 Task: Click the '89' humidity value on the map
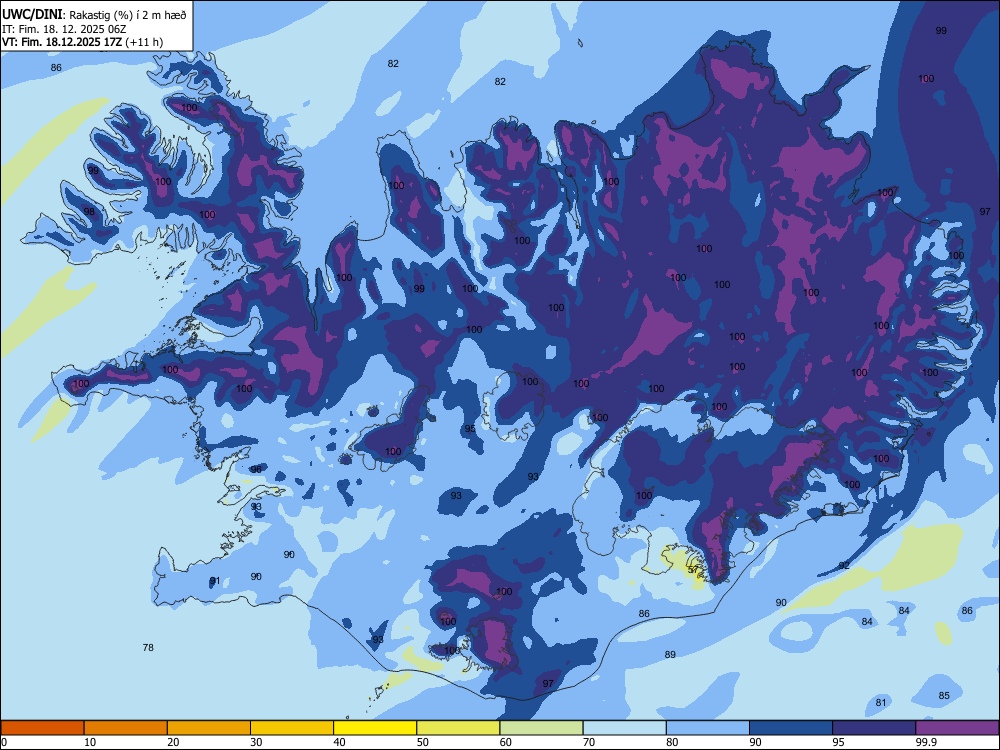click(670, 655)
